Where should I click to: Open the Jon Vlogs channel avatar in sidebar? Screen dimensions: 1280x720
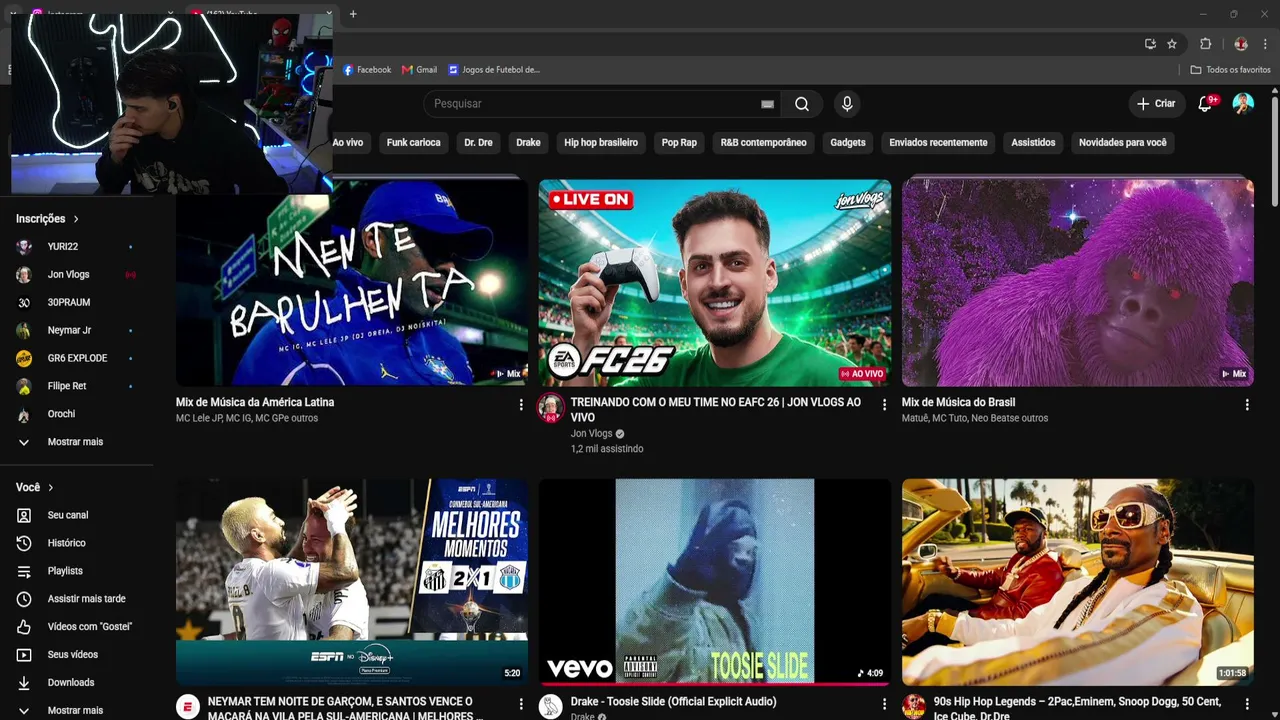coord(24,274)
